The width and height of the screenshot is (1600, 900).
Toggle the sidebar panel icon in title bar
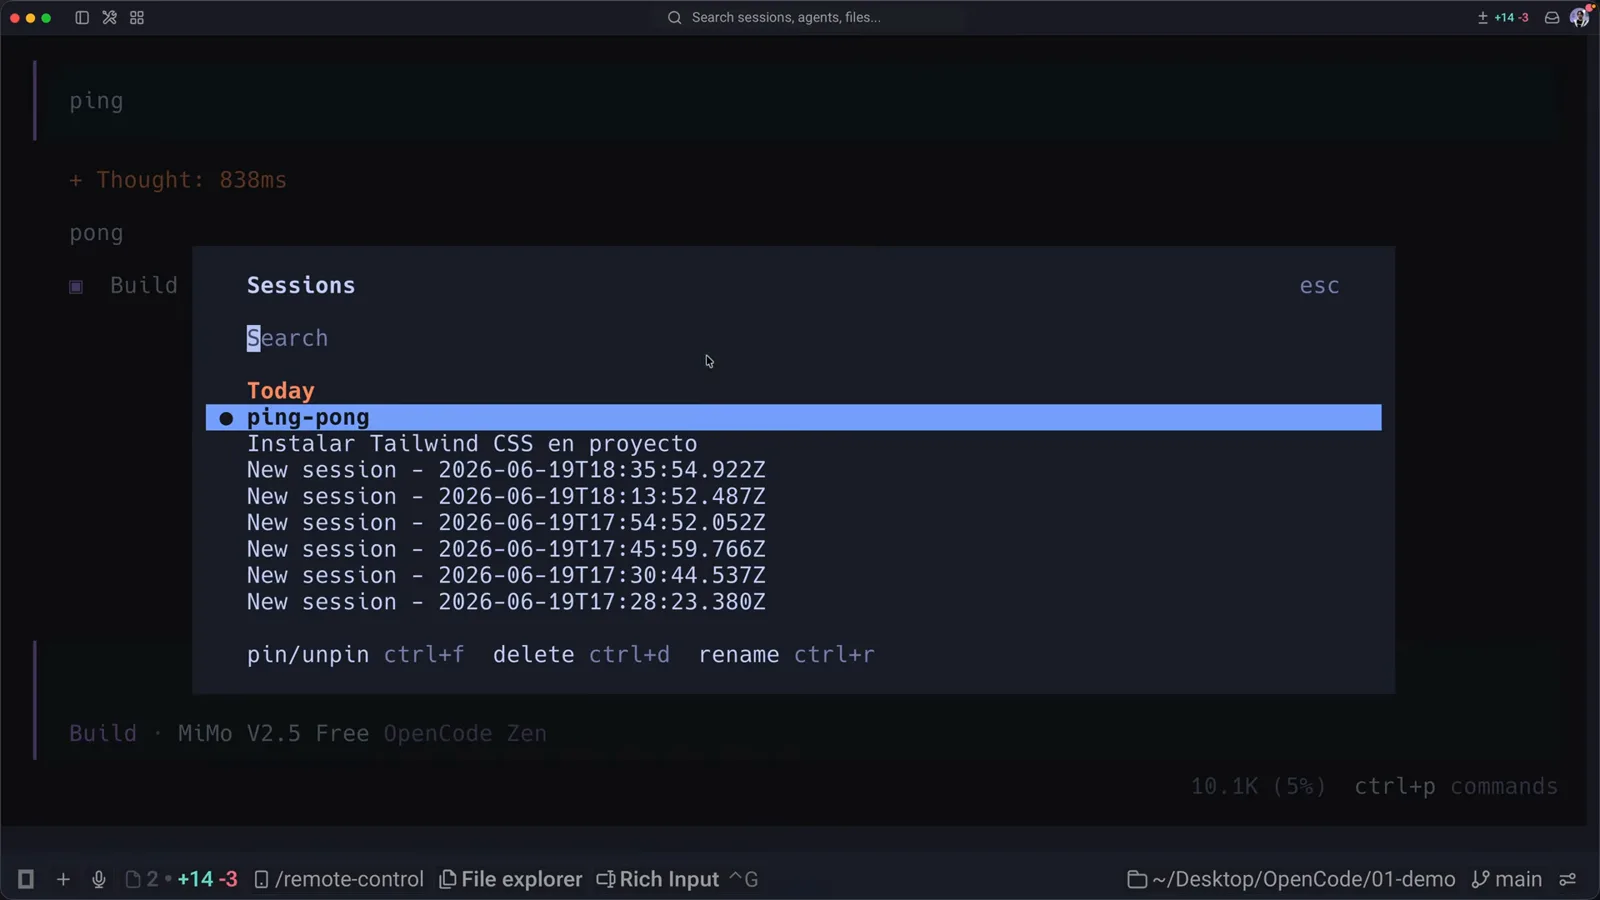(82, 18)
